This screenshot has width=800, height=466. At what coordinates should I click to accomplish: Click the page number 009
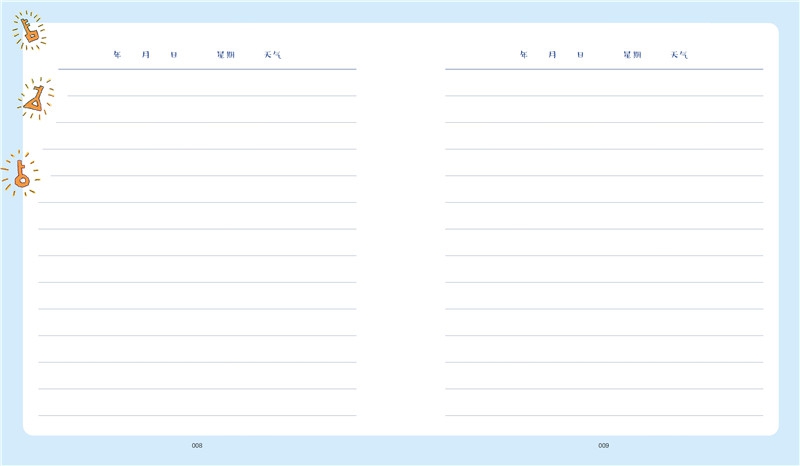[x=604, y=446]
